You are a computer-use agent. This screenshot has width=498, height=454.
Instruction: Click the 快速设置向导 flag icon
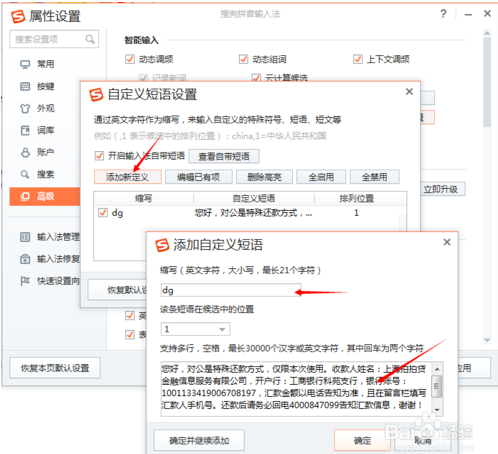25,281
